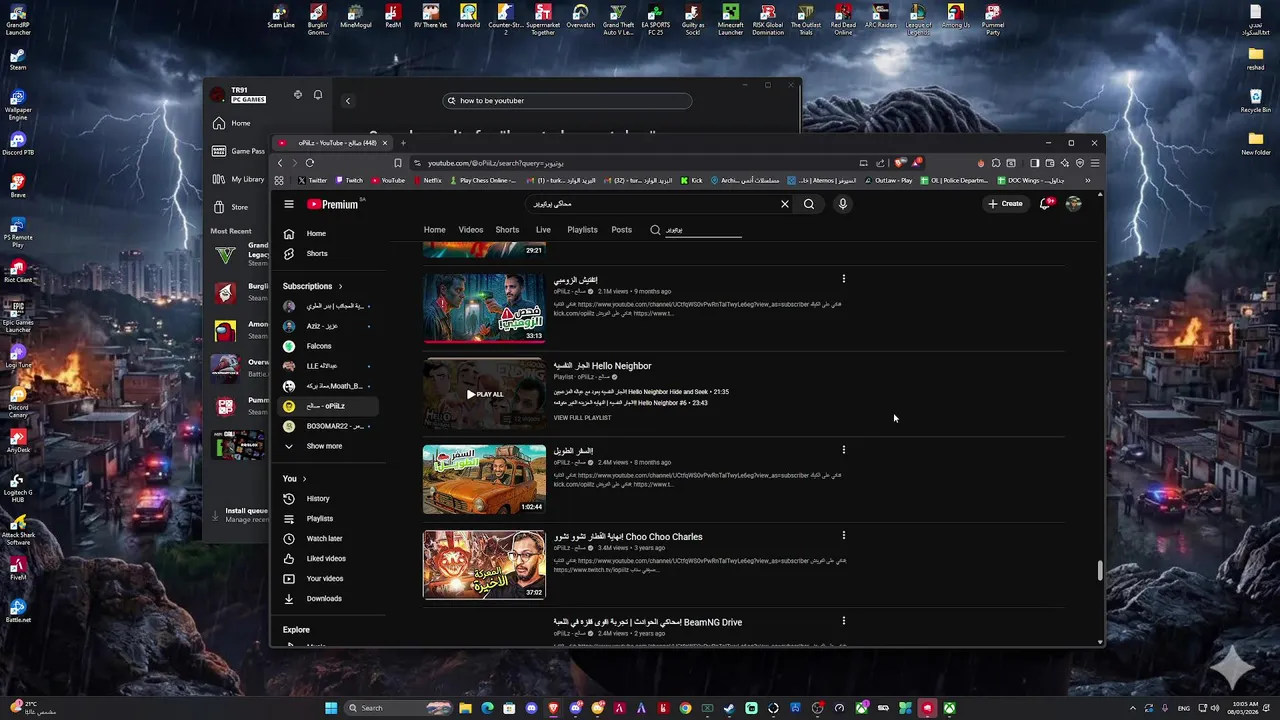Open Palworld desktop shortcut

(x=468, y=18)
